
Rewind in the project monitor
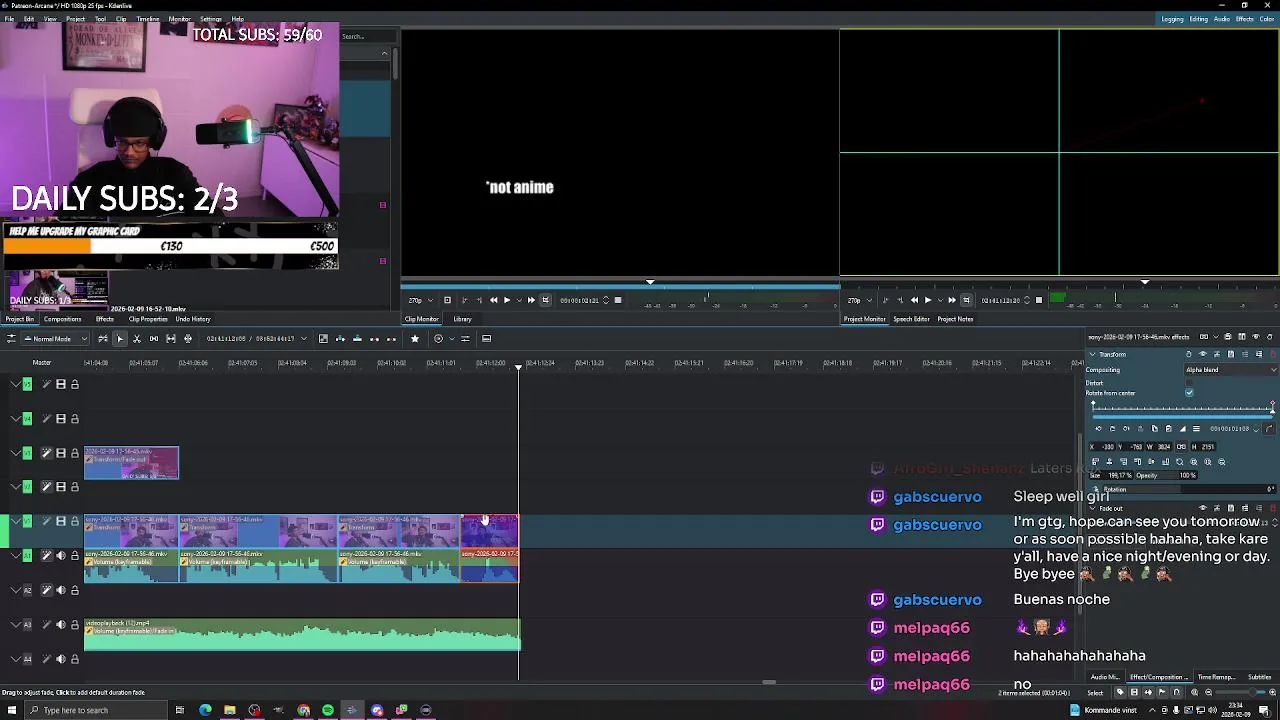914,300
